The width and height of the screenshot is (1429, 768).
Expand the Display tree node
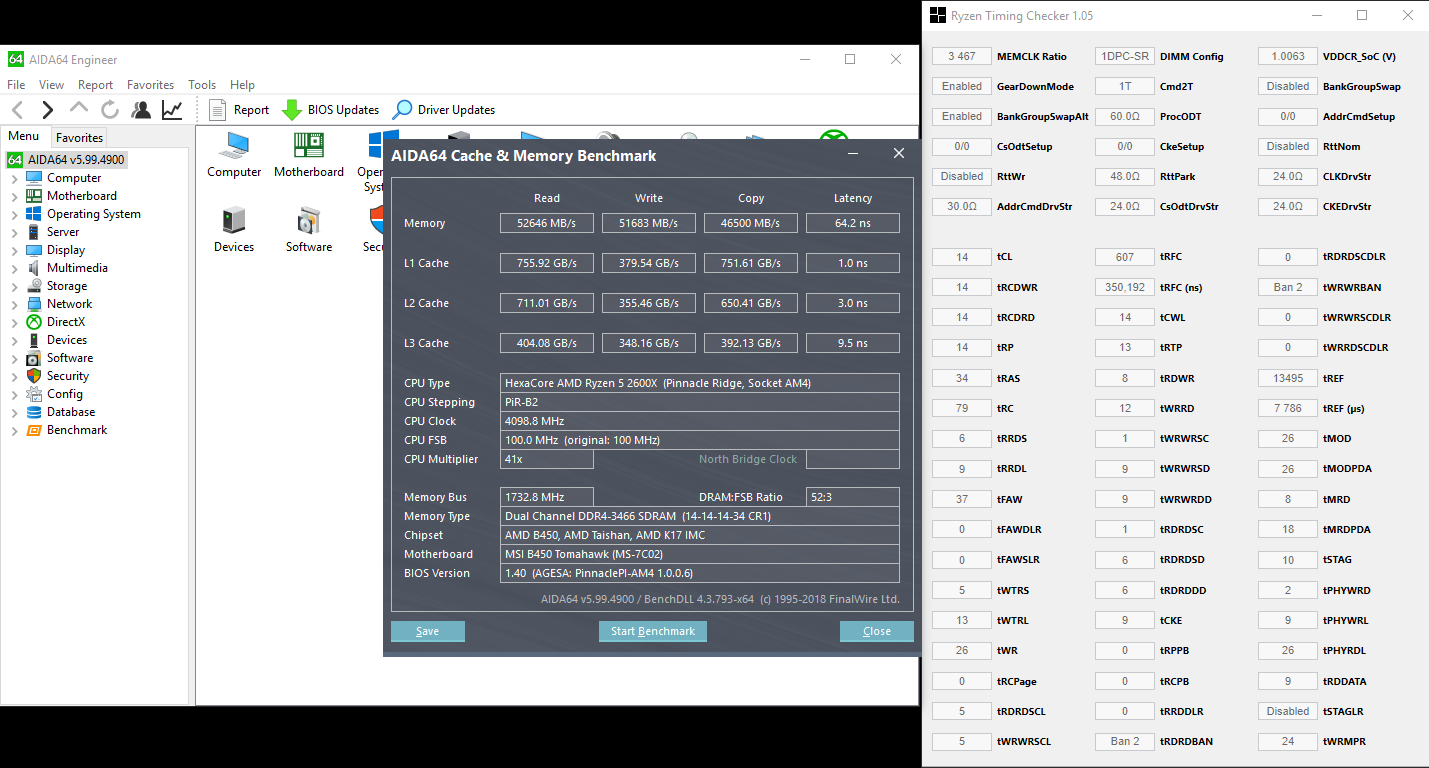pos(14,250)
